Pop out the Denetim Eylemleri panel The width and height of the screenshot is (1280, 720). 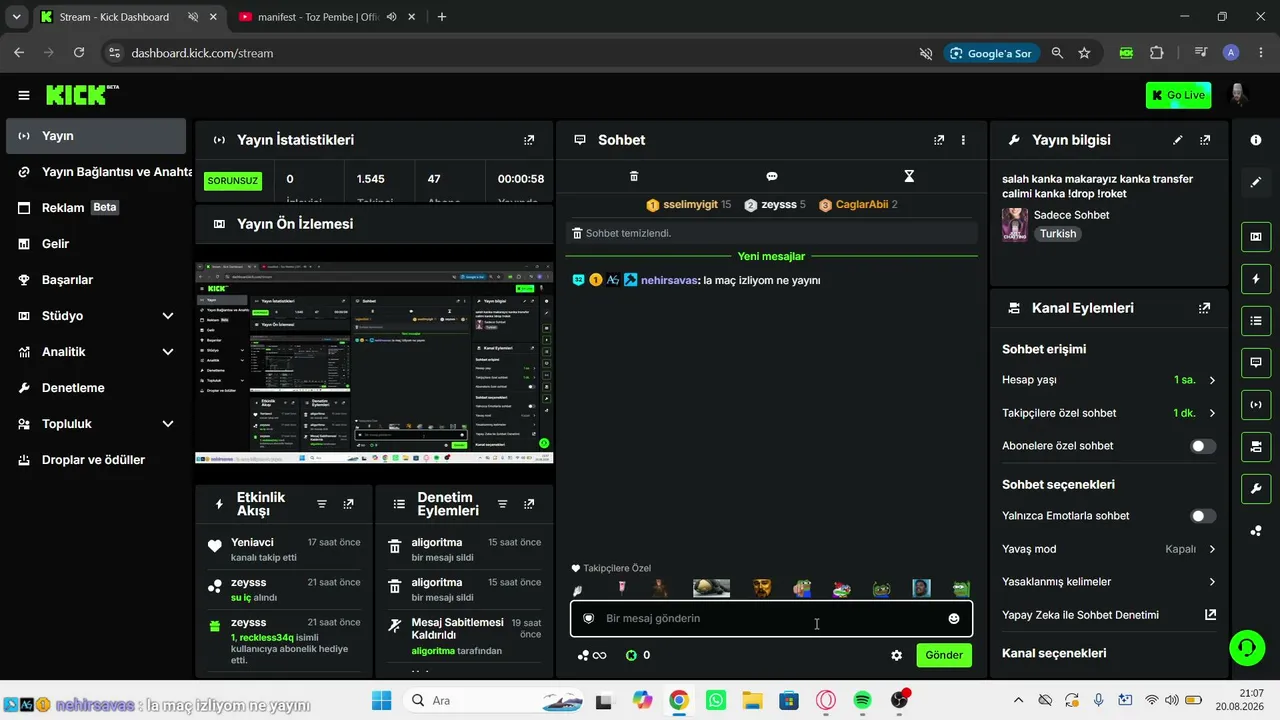tap(529, 504)
